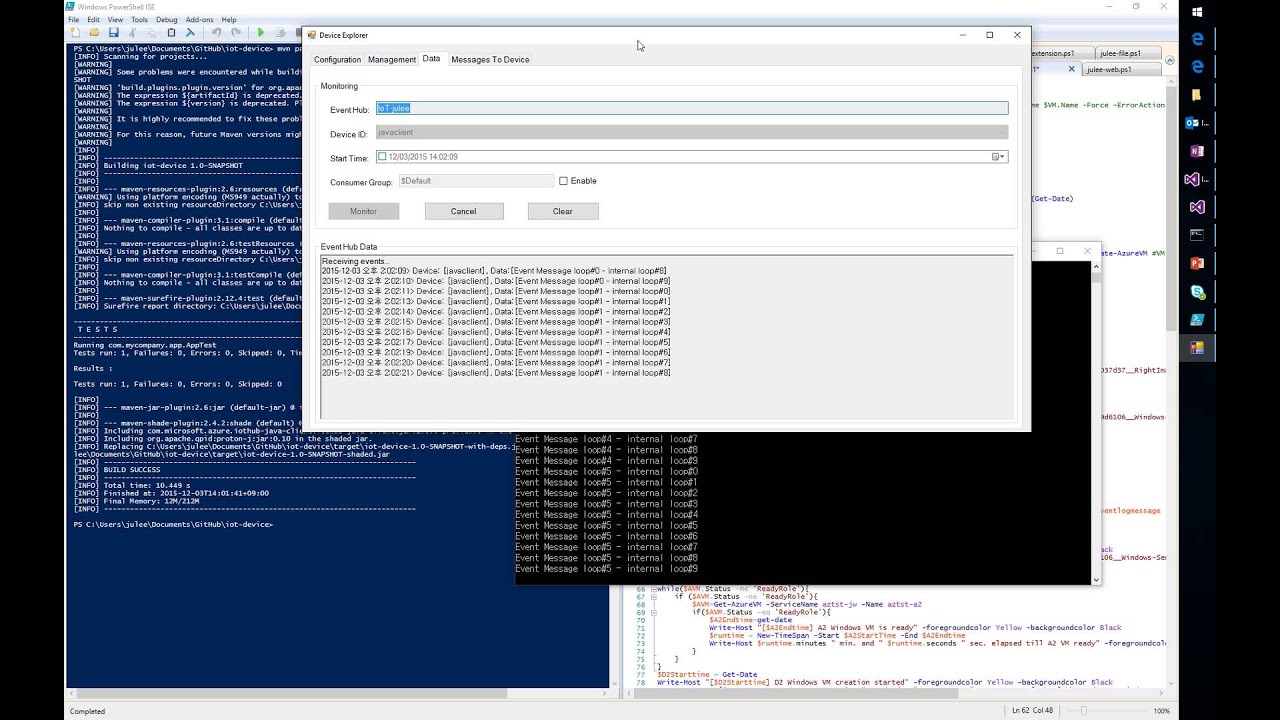Open the View menu in PowerShell ISE

115,19
